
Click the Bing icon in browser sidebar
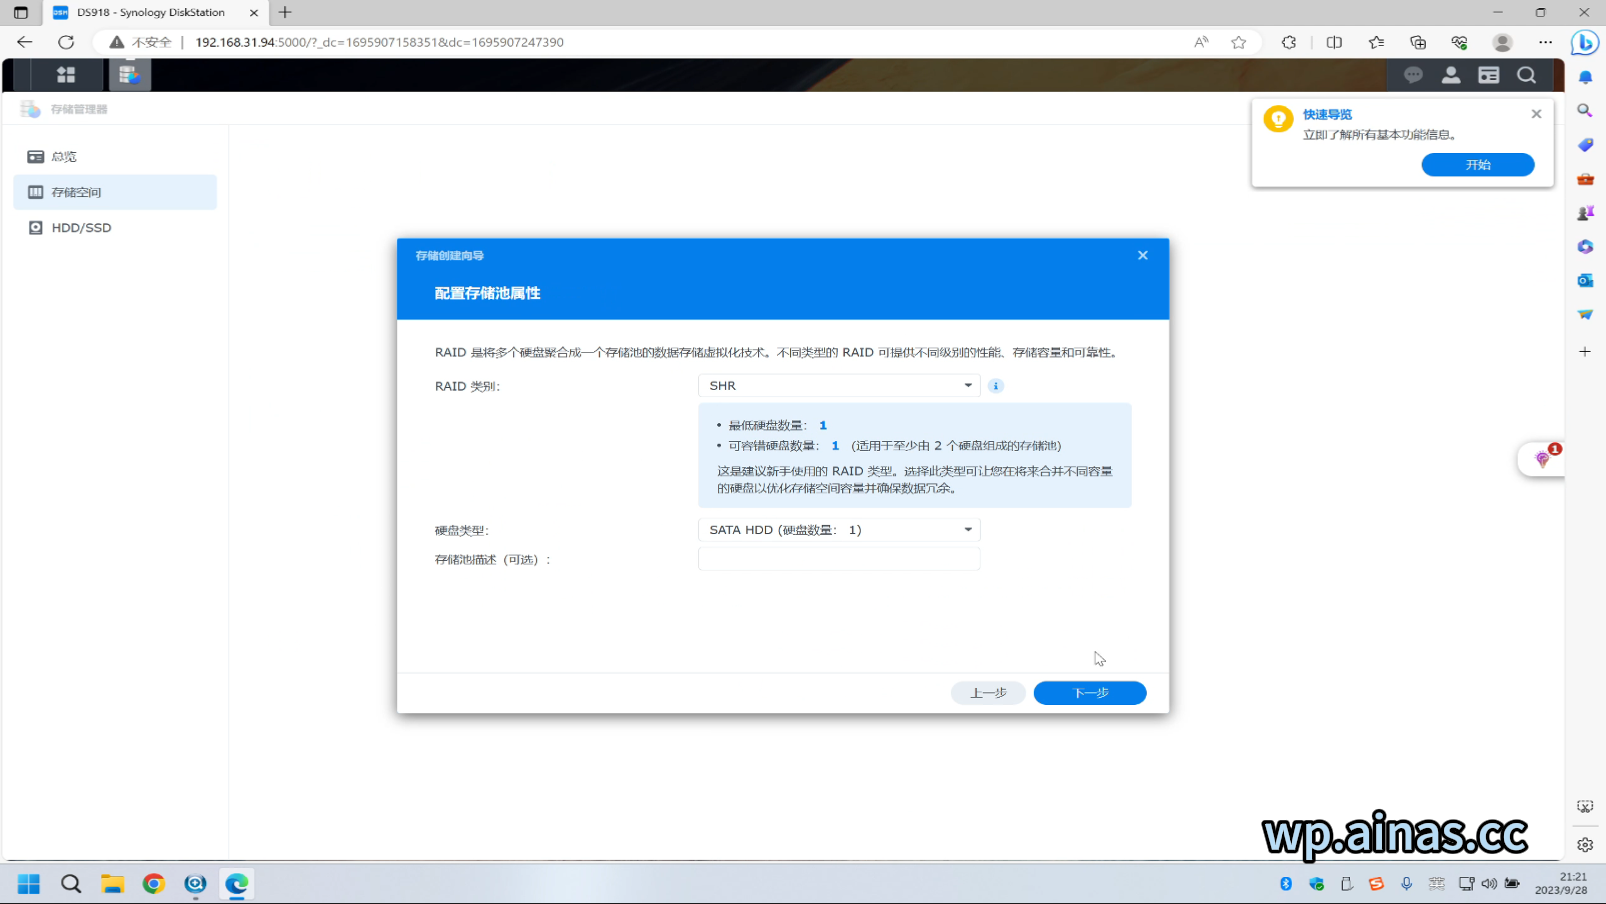[1587, 42]
